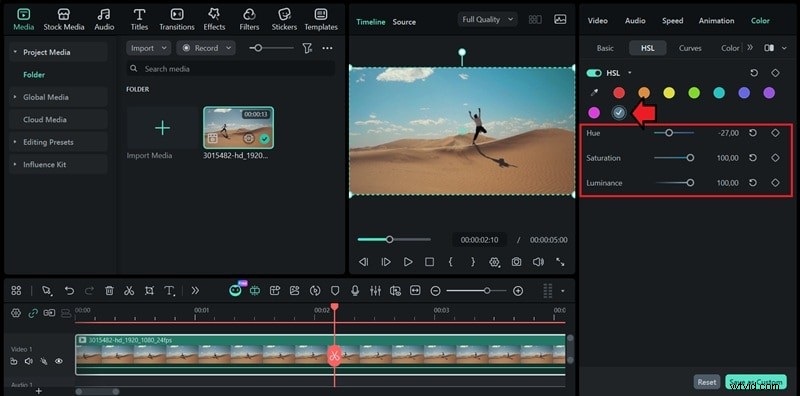Play the preview video
The width and height of the screenshot is (800, 396).
coord(408,262)
